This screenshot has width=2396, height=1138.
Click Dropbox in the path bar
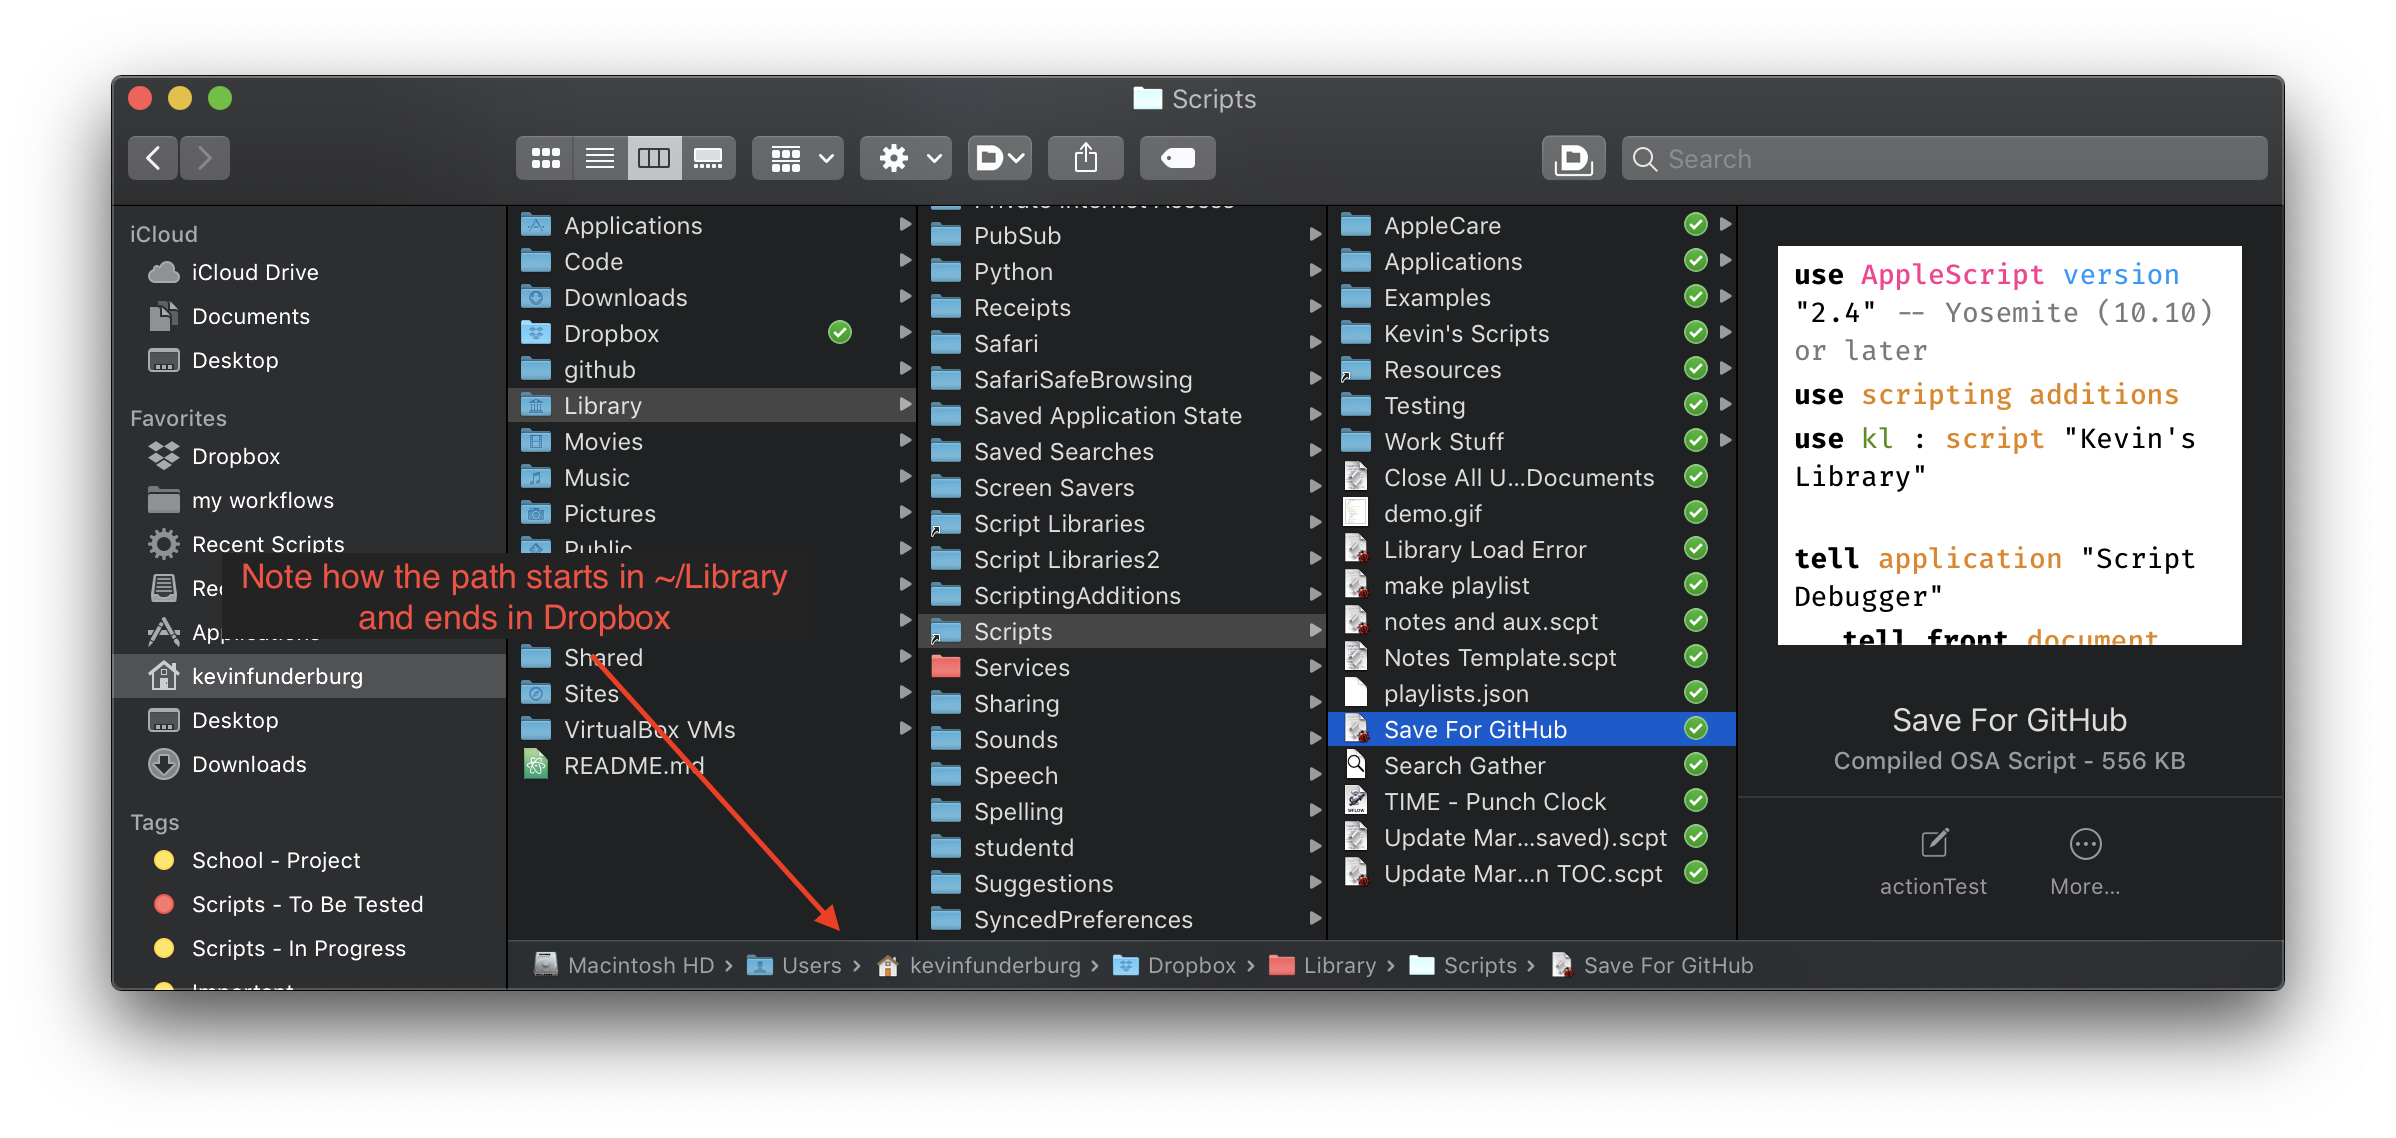1191,965
